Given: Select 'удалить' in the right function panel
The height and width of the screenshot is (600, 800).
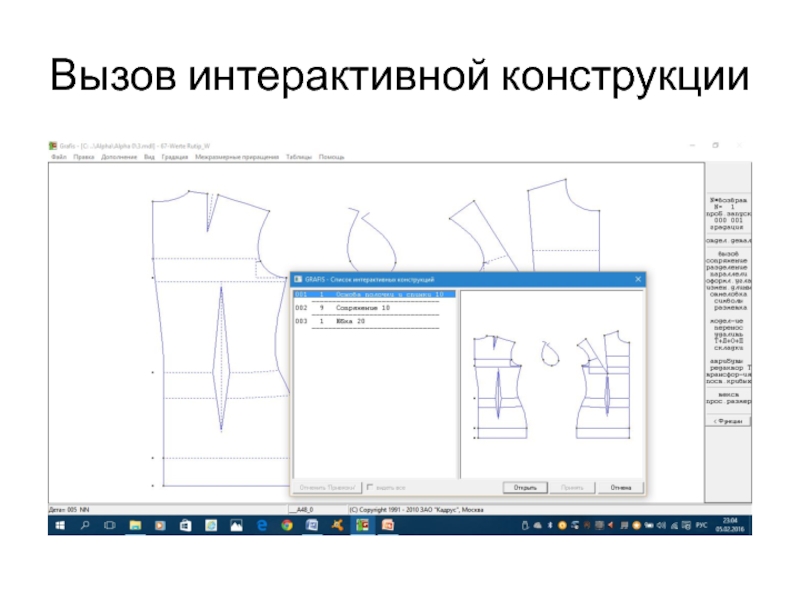Looking at the screenshot, I should (x=728, y=334).
